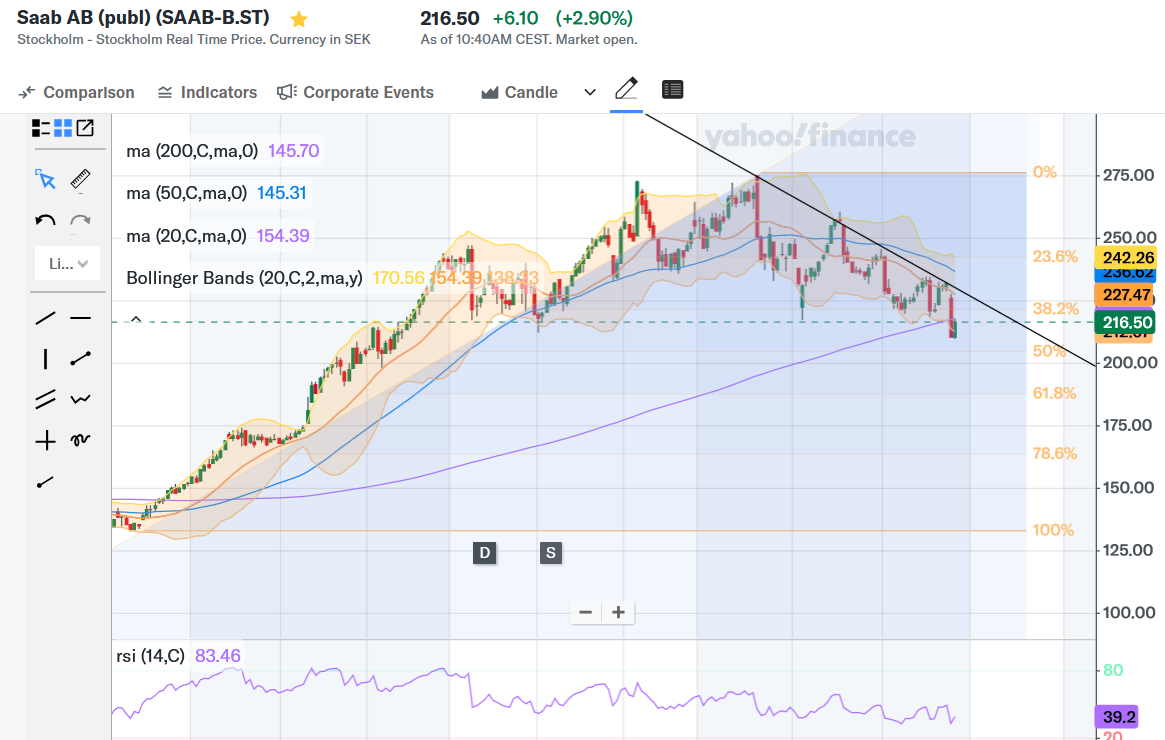Click the Undo arrow icon

[x=45, y=221]
